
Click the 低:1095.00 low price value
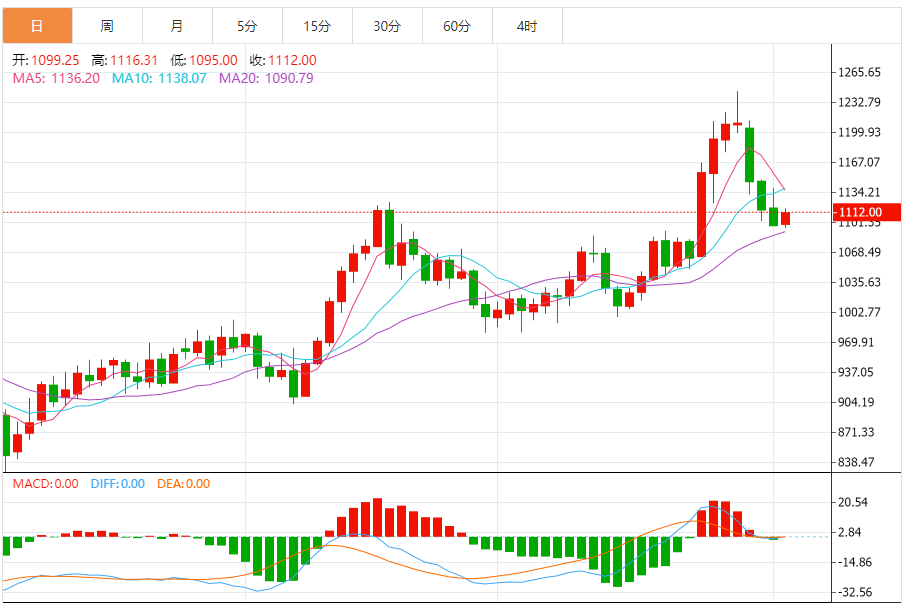click(204, 60)
